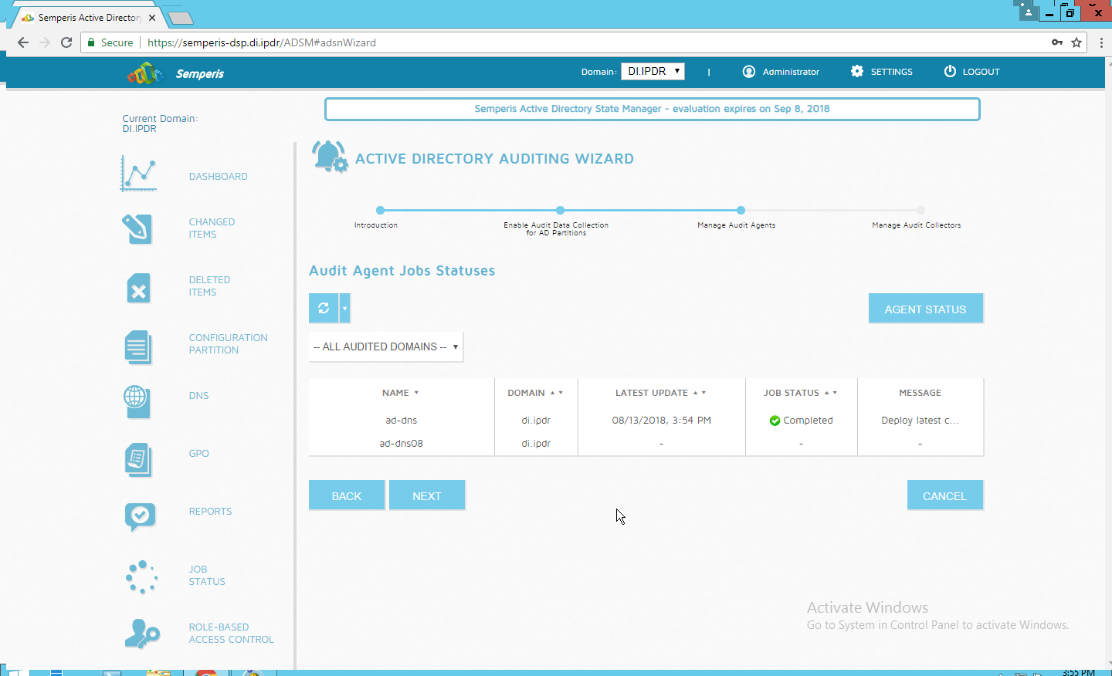
Task: Open the All Audited Domains dropdown
Action: coord(386,347)
